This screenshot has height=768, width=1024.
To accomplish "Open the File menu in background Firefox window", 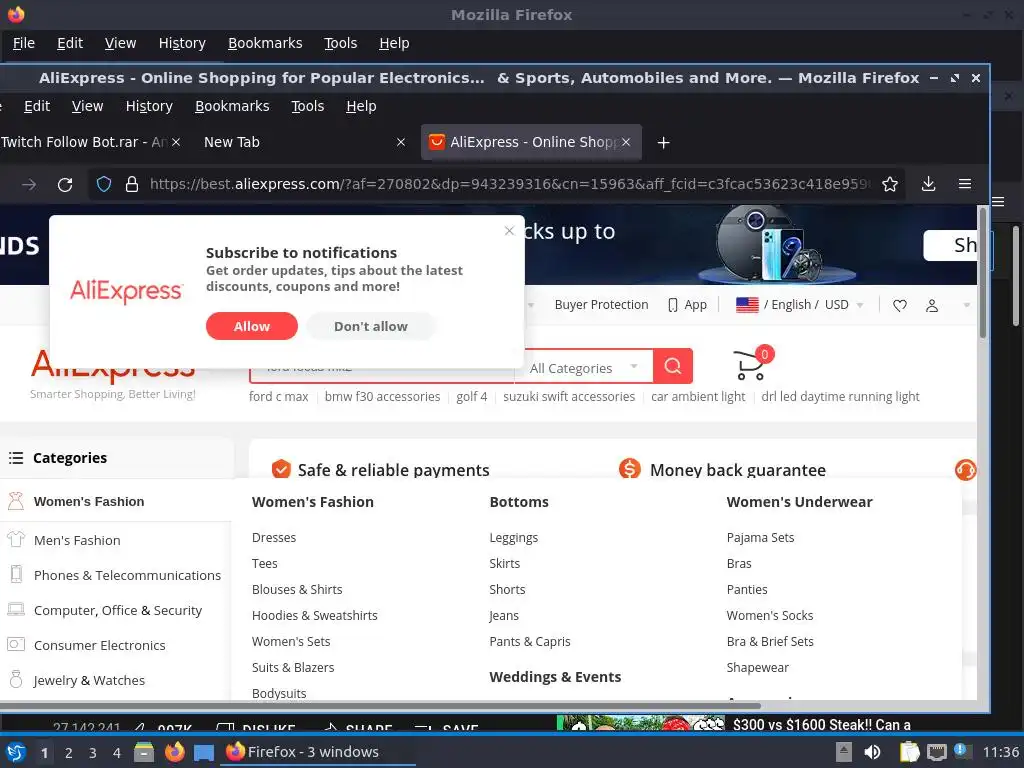I will pyautogui.click(x=24, y=43).
